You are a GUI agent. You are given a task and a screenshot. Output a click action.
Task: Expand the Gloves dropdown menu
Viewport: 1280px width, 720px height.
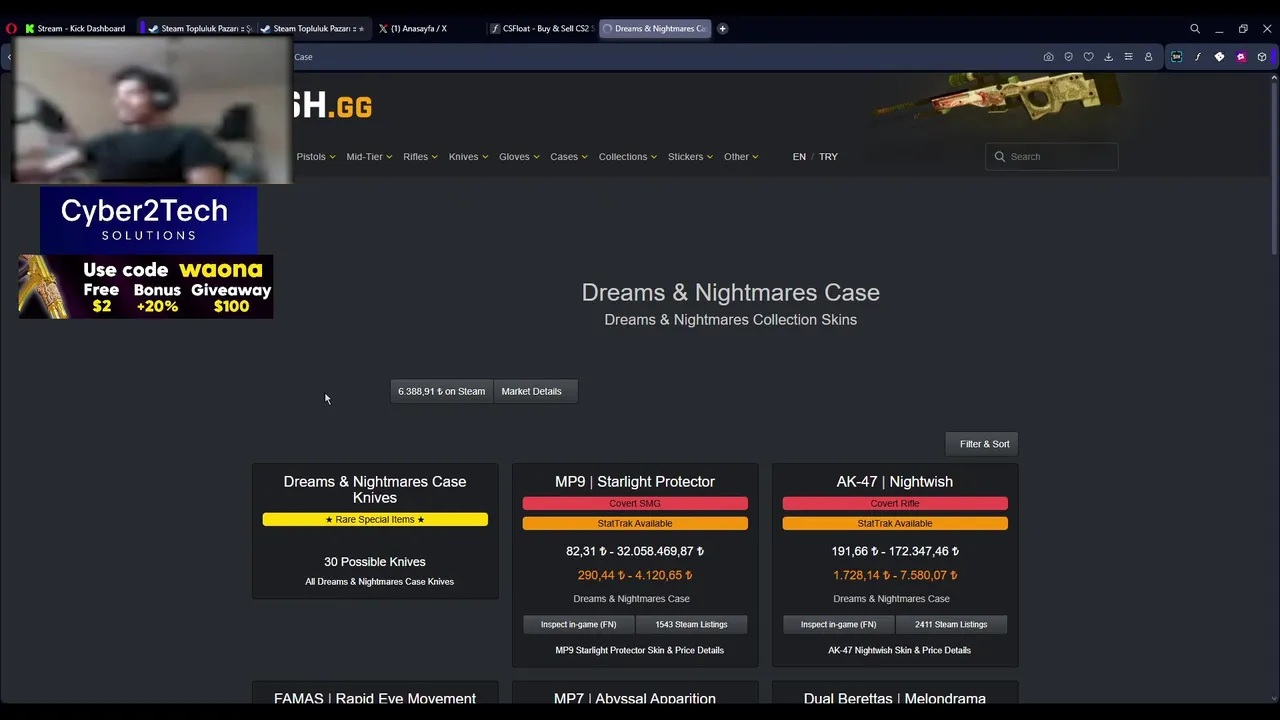coord(519,157)
